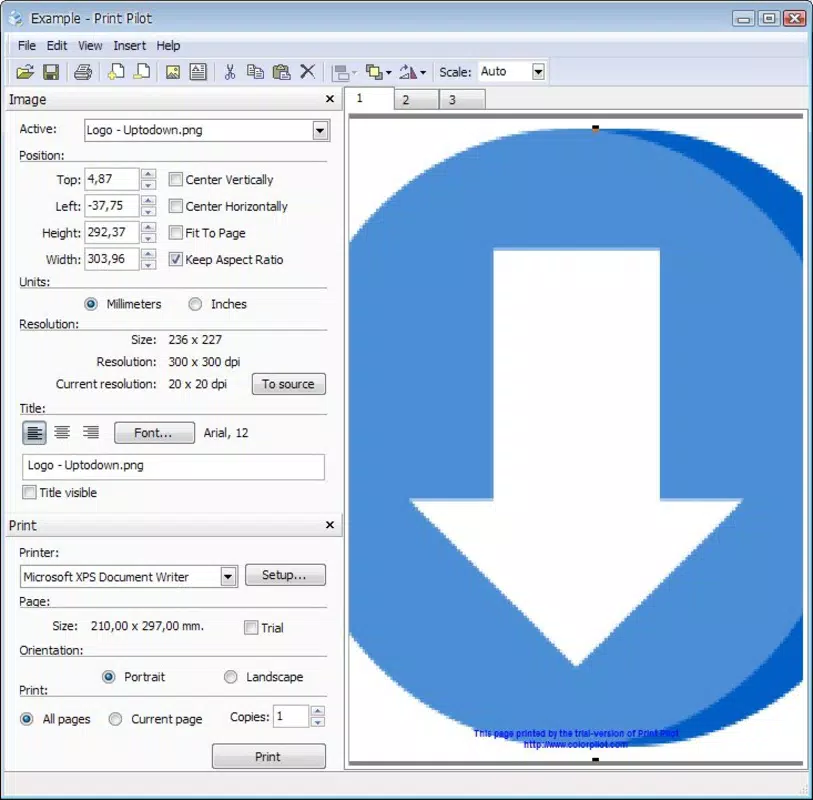
Task: Switch to page tab 3
Action: click(x=462, y=100)
